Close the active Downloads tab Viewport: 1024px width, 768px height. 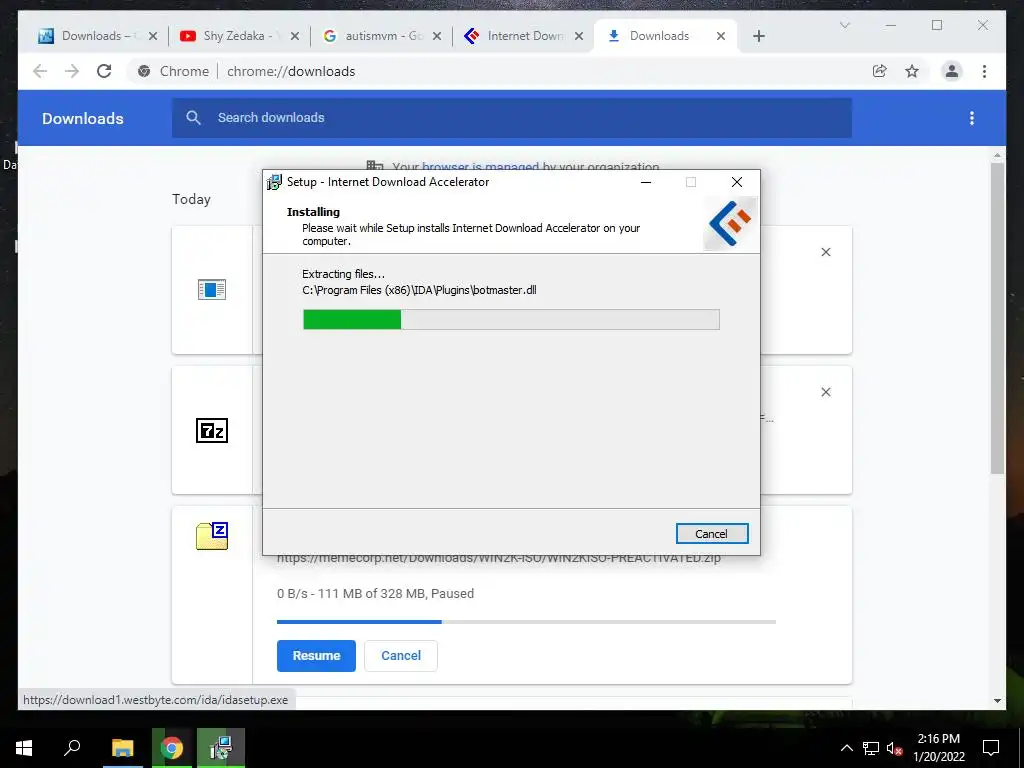tap(721, 36)
